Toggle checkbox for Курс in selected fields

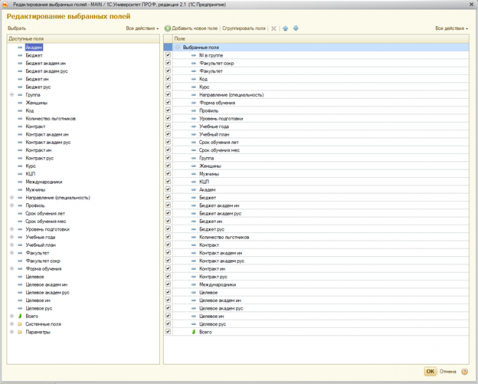click(168, 87)
